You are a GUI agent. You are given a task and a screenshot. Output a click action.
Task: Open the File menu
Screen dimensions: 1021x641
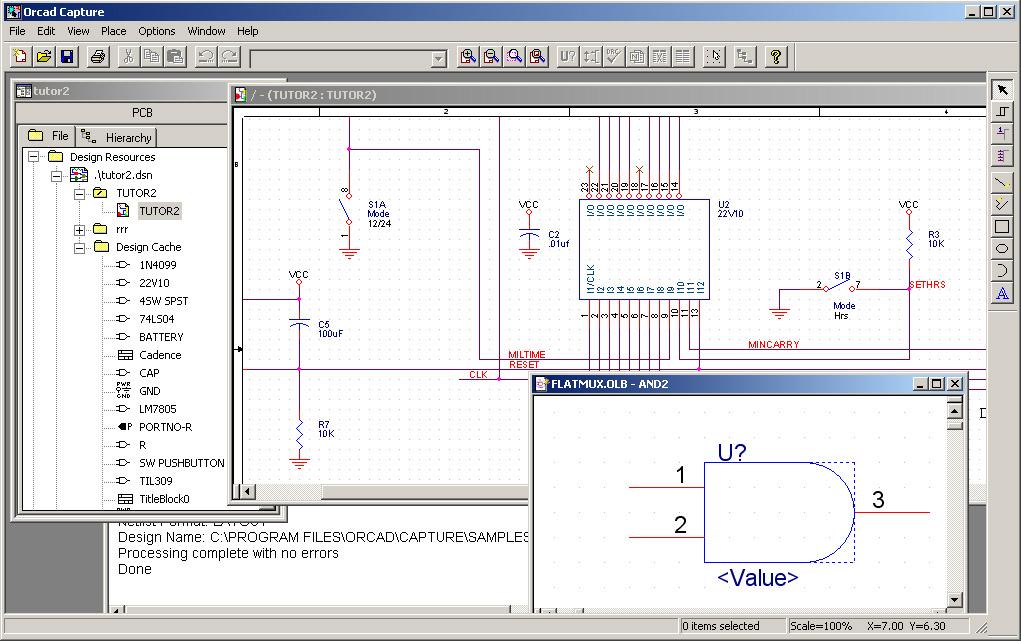pyautogui.click(x=18, y=31)
